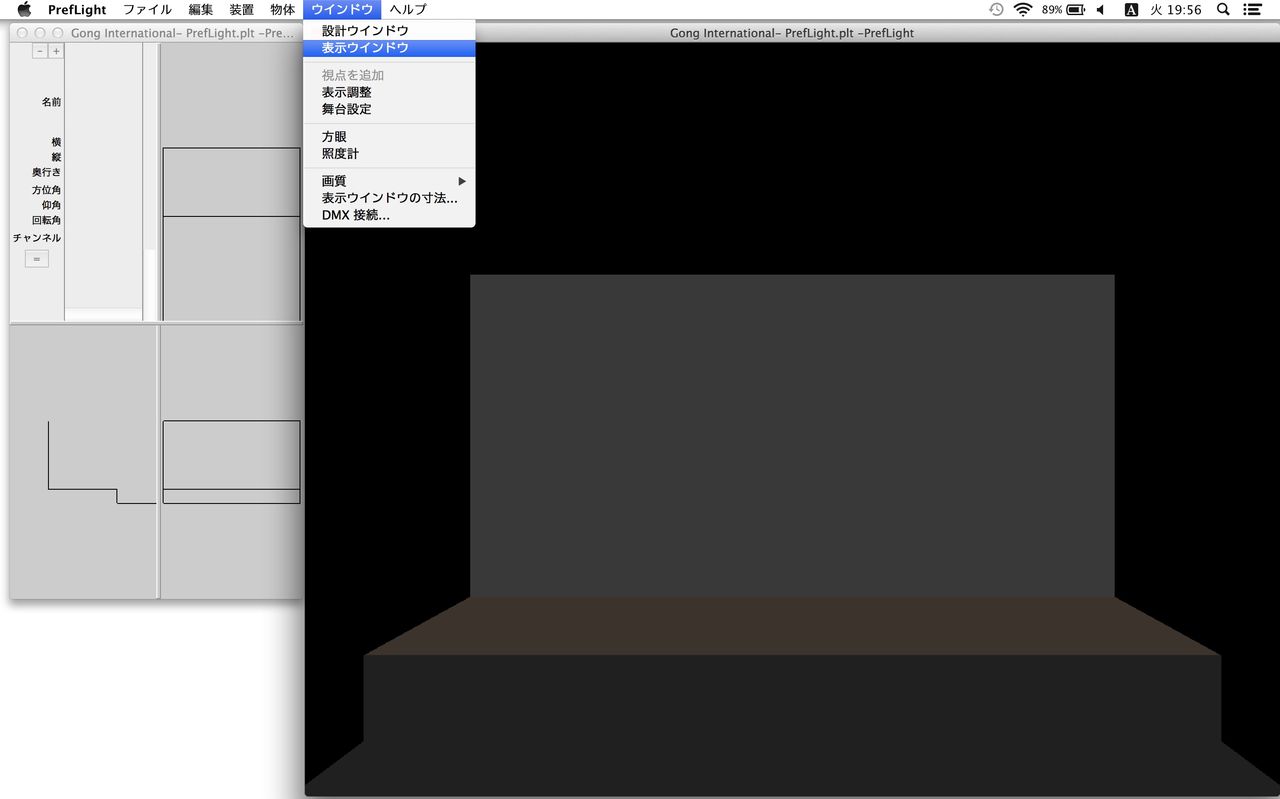The image size is (1280, 799).
Task: Expand the 画質 submenu
Action: (x=389, y=181)
